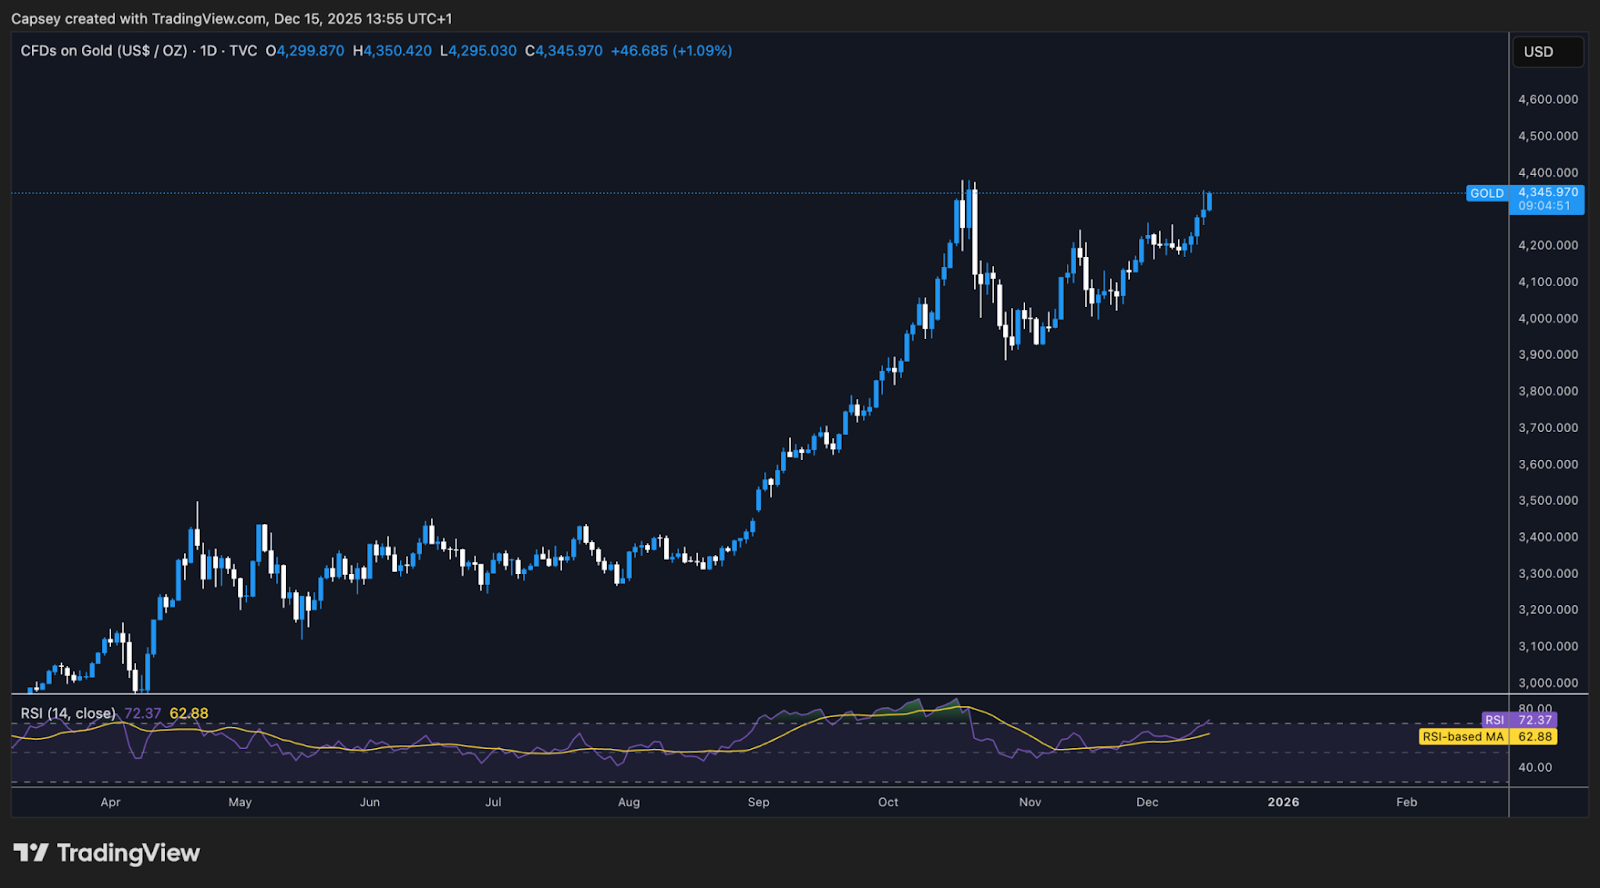Click the 3,000.000 price scale label
Viewport: 1600px width, 888px height.
click(x=1547, y=683)
